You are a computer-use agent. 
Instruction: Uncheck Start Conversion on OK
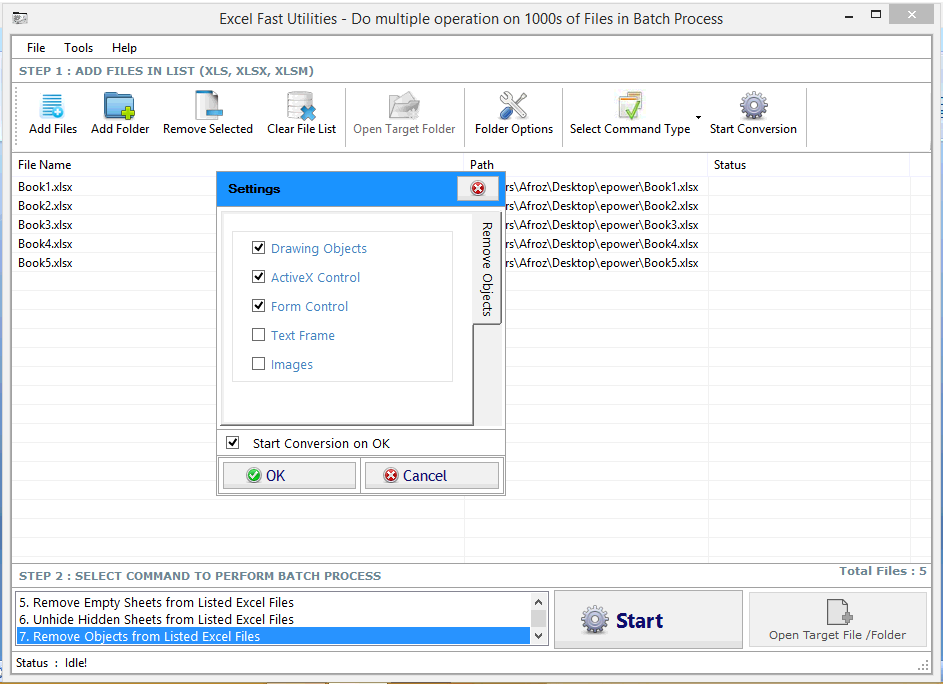233,442
